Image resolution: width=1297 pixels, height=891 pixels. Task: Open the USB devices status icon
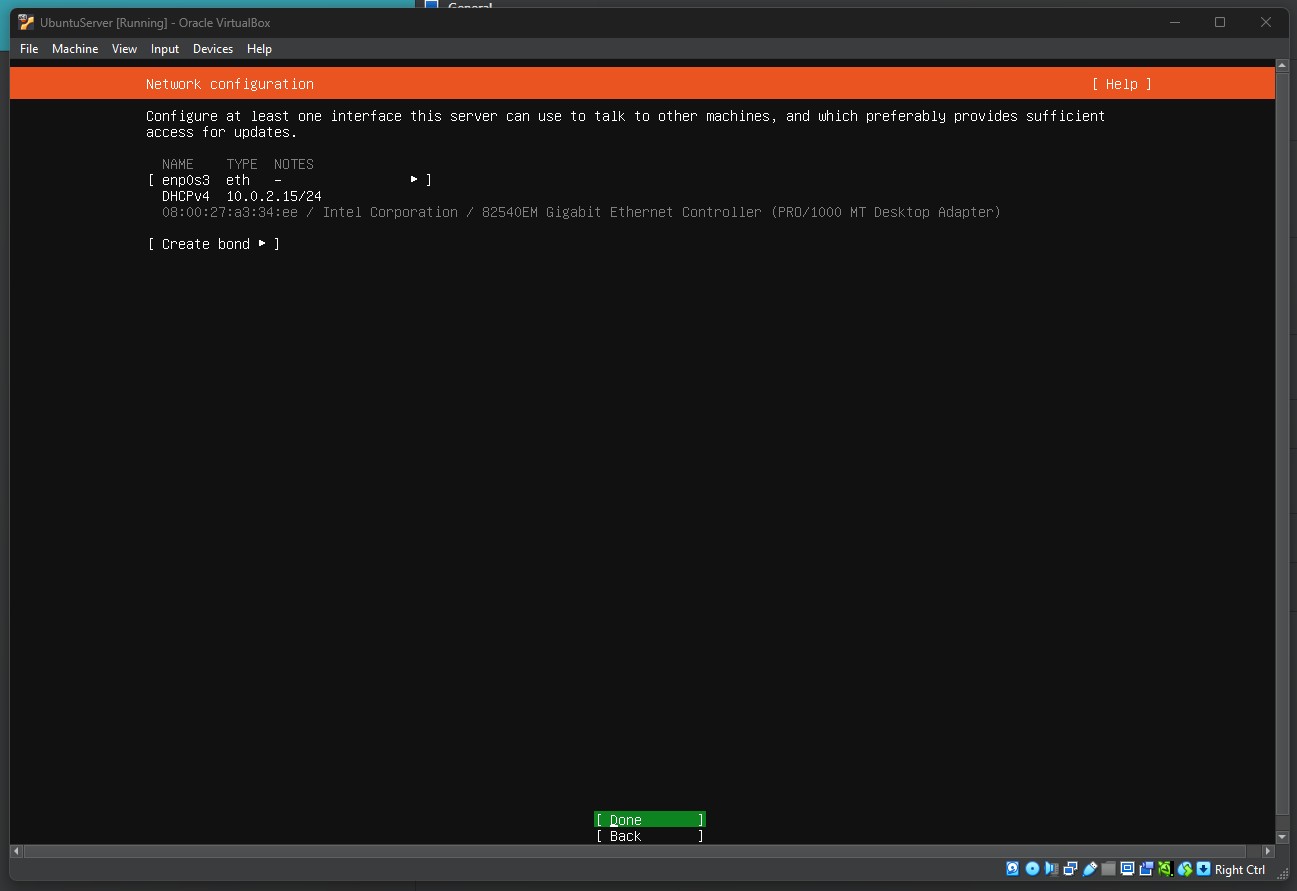coord(1090,869)
